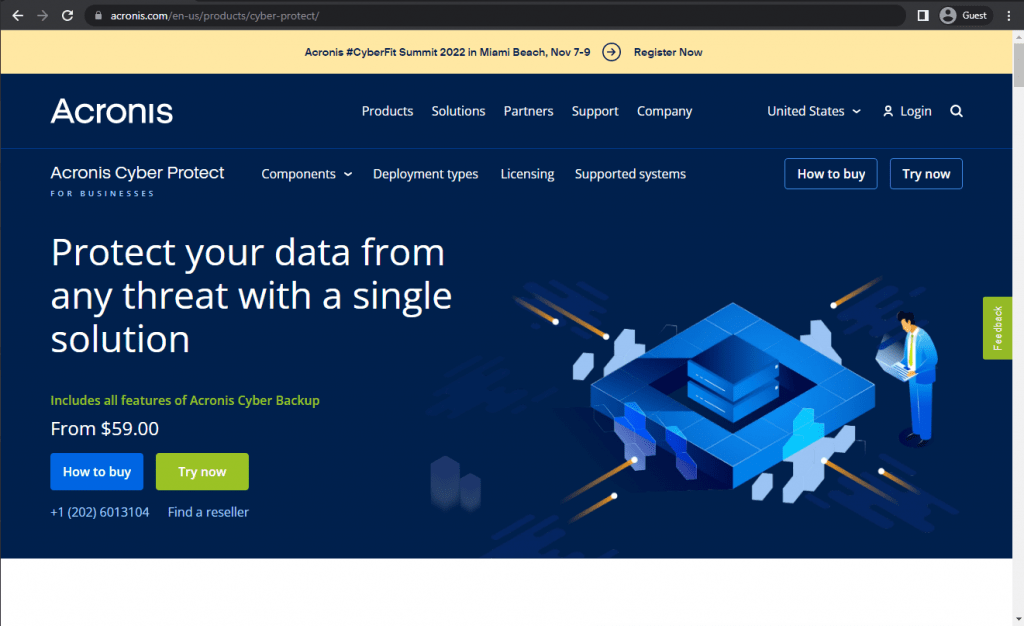Click the padlock site info icon

click(x=97, y=16)
